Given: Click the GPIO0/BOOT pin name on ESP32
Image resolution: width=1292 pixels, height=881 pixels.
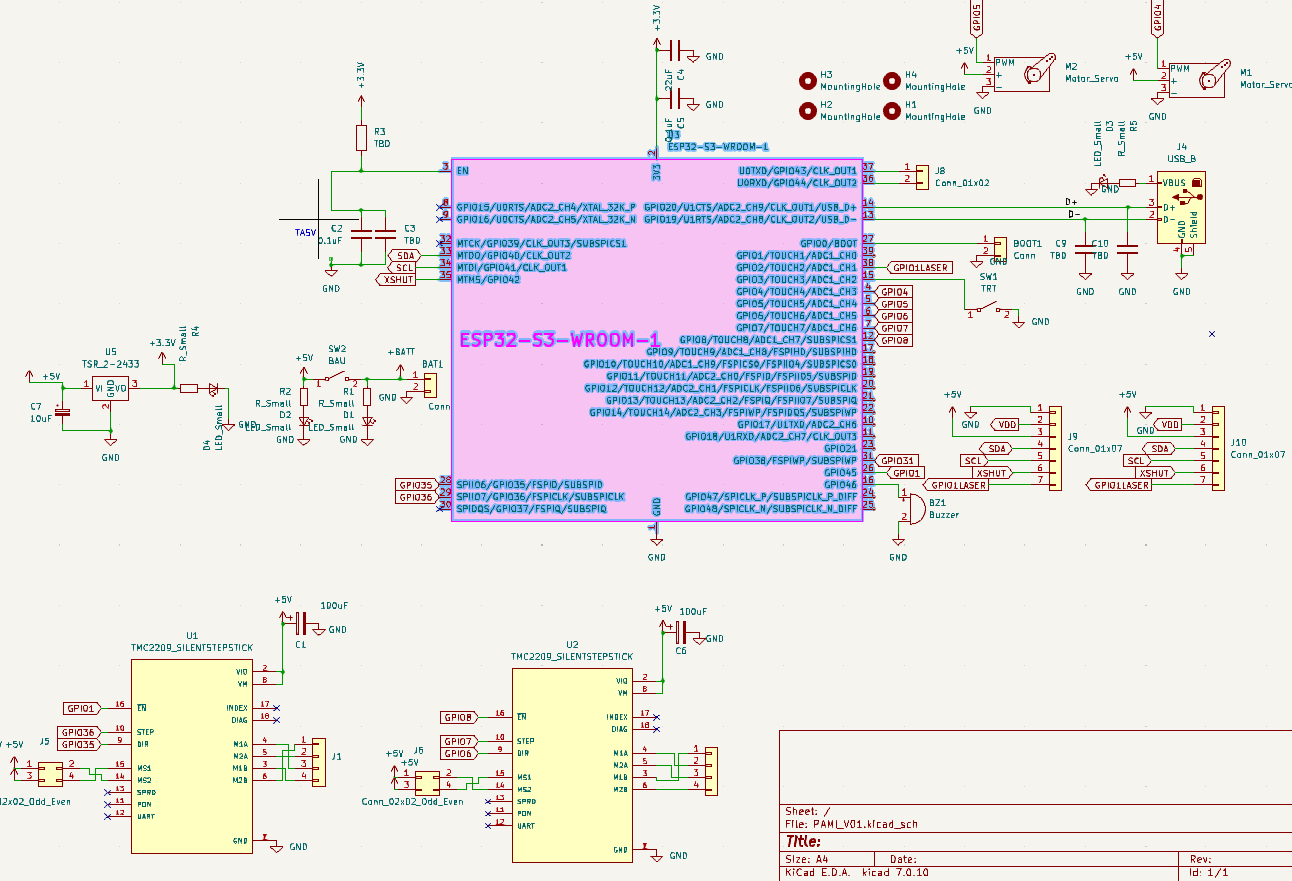Looking at the screenshot, I should point(828,243).
